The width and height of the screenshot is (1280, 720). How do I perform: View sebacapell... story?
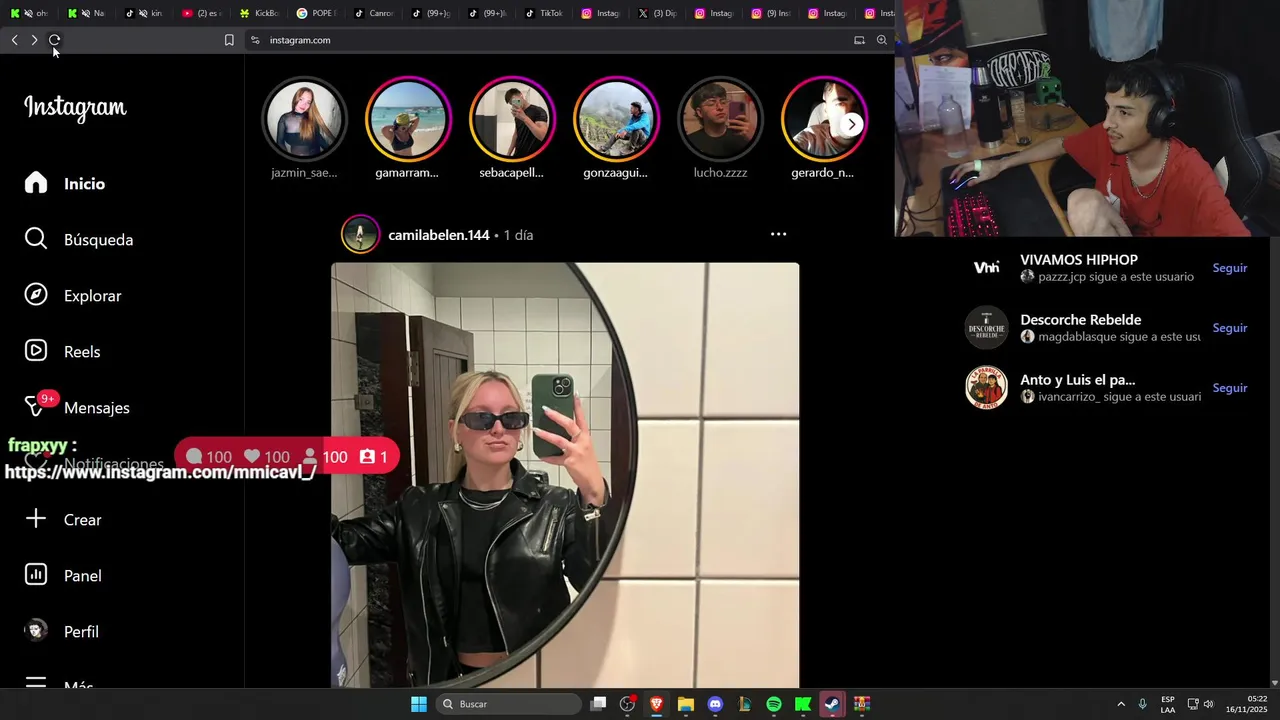pos(511,119)
